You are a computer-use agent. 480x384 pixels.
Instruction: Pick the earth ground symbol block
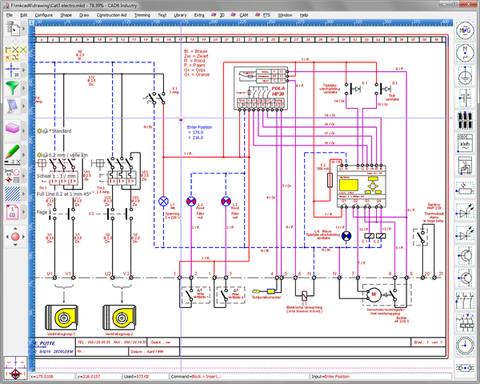465,76
